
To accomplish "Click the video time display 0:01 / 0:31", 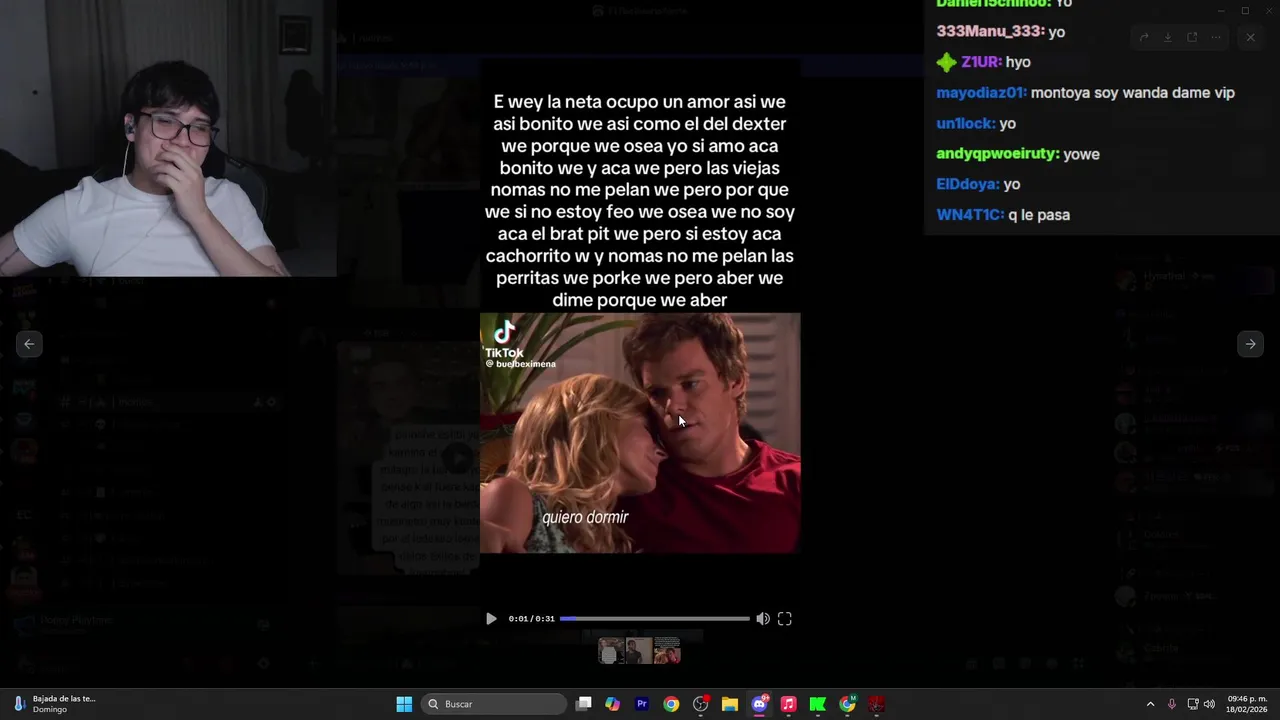I will [x=531, y=619].
